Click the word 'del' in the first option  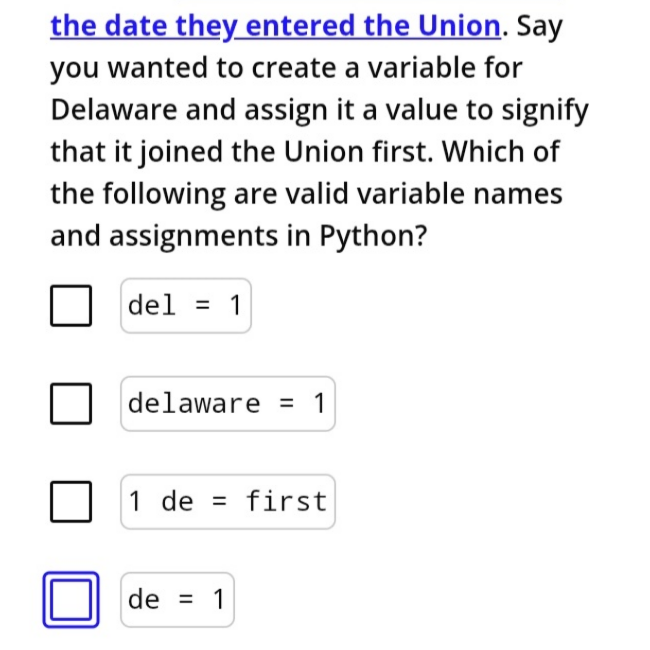click(152, 306)
